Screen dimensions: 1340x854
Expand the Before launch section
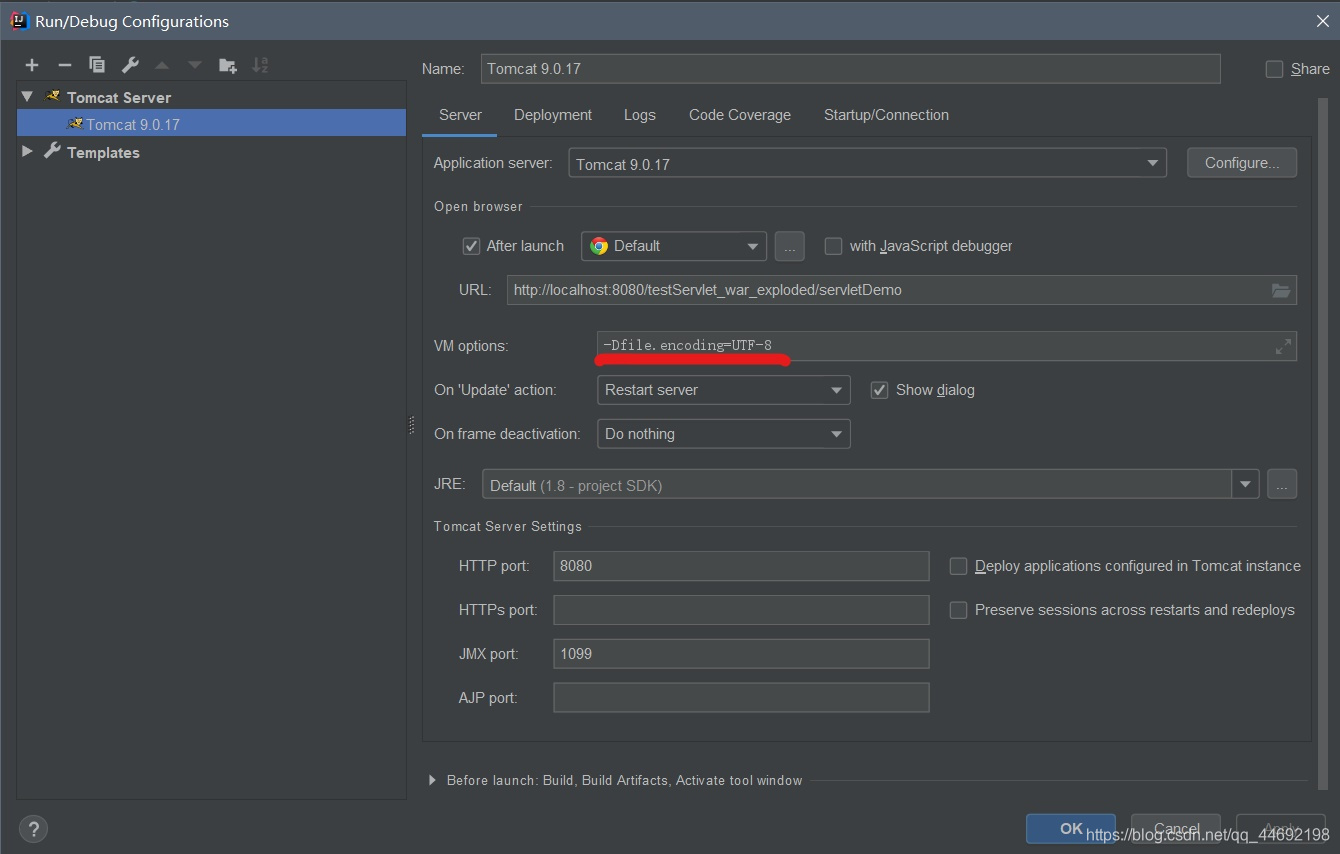(433, 780)
